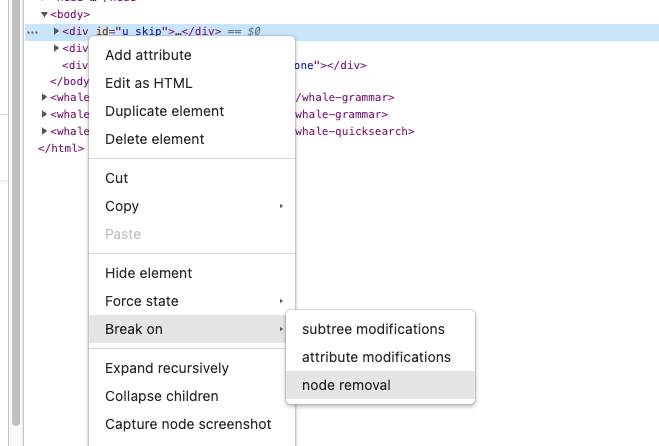Expand the first whale-grammar element
The width and height of the screenshot is (659, 446).
click(45, 98)
